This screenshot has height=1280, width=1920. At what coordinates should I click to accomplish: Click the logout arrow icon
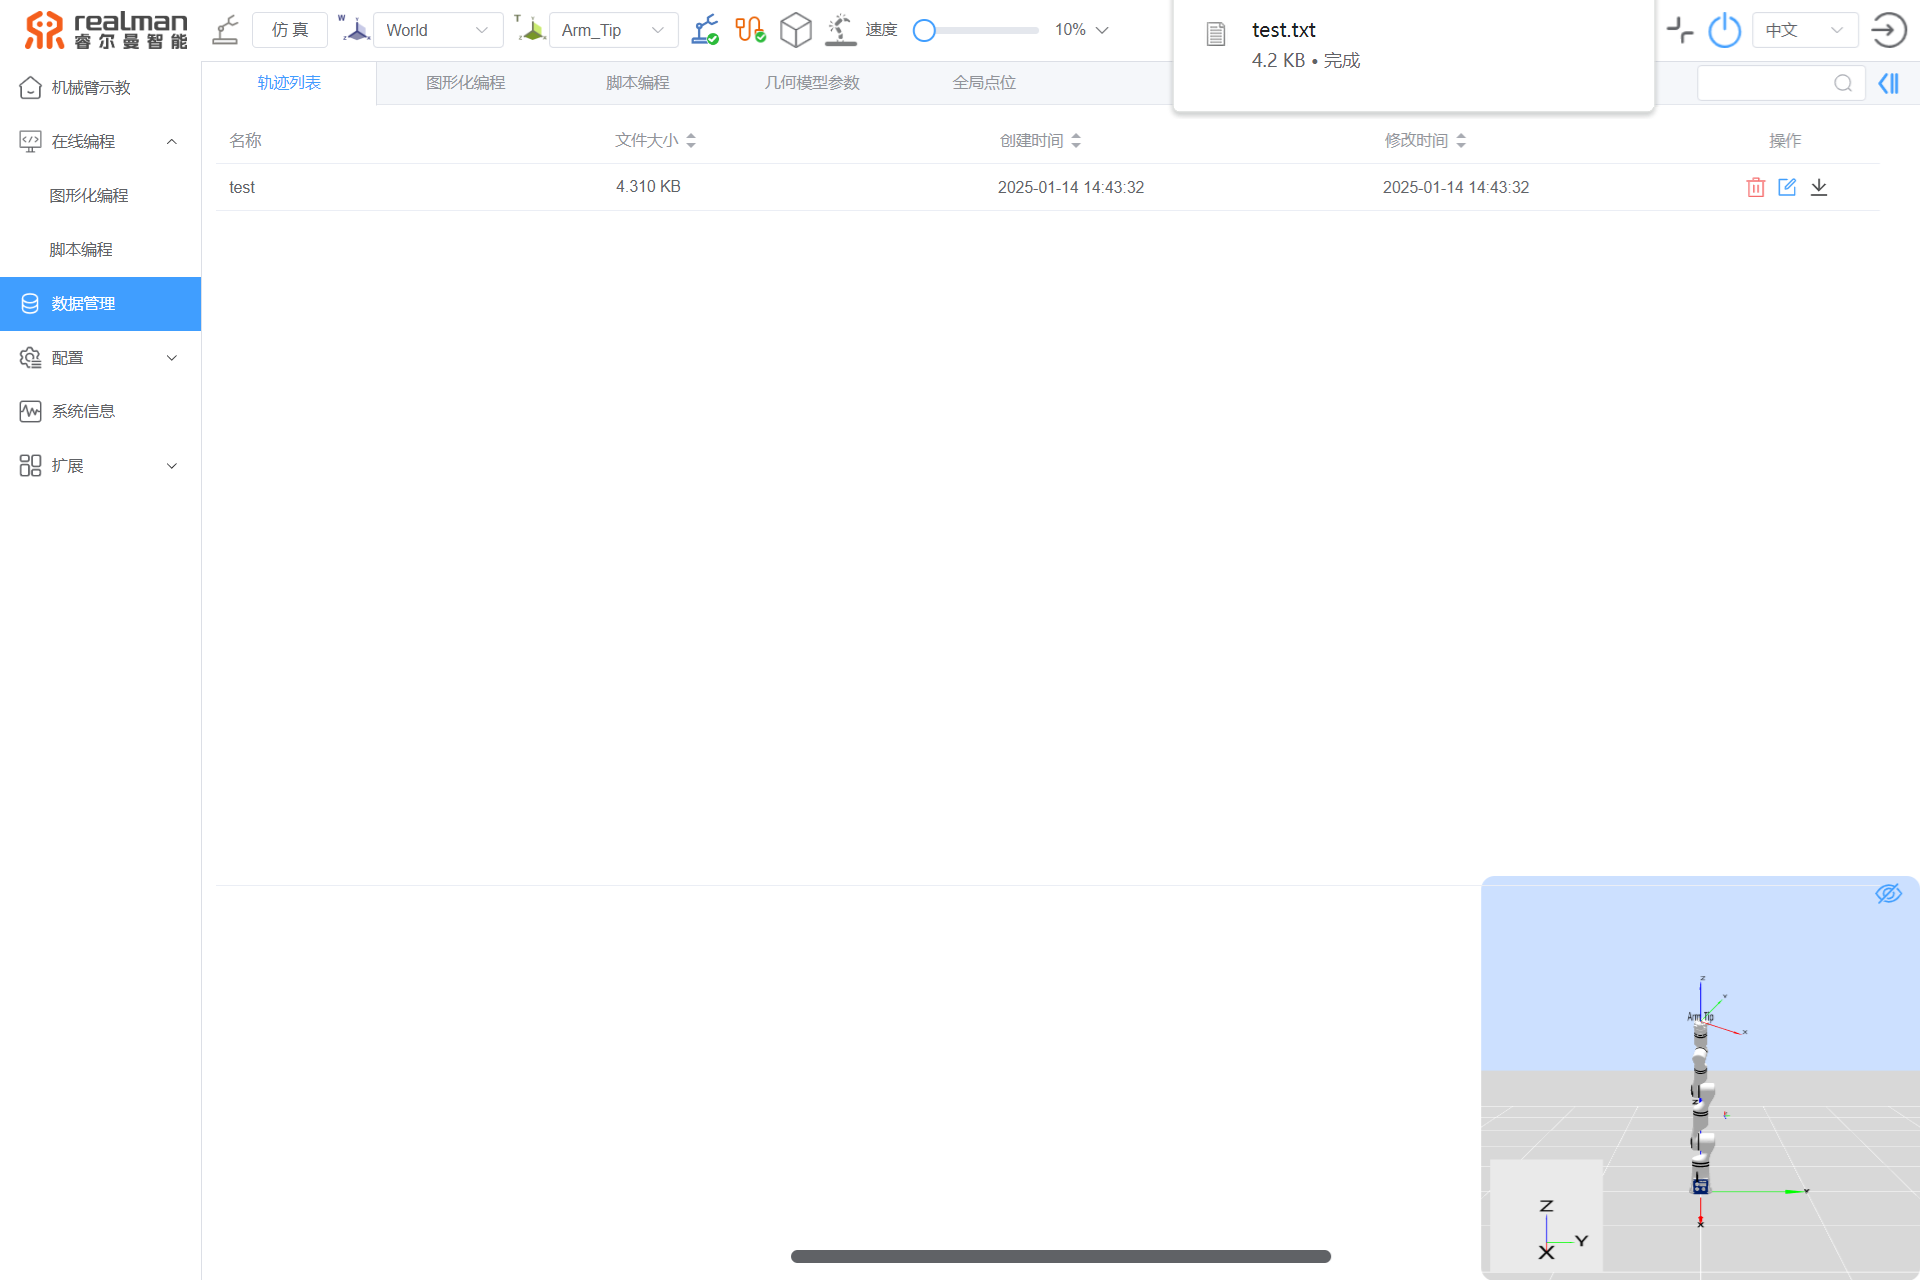click(1888, 30)
